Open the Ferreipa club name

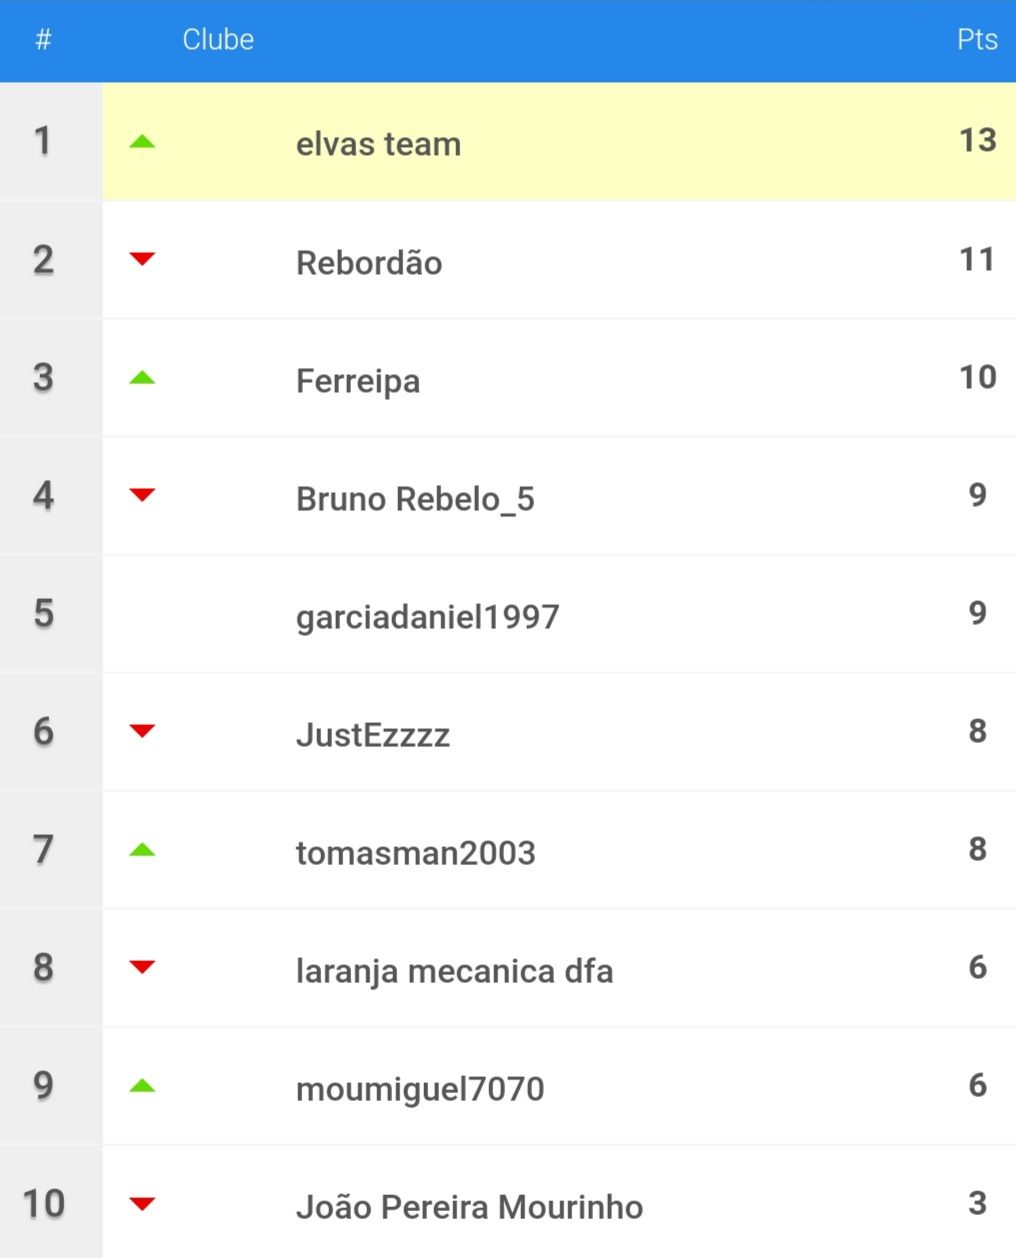(358, 381)
